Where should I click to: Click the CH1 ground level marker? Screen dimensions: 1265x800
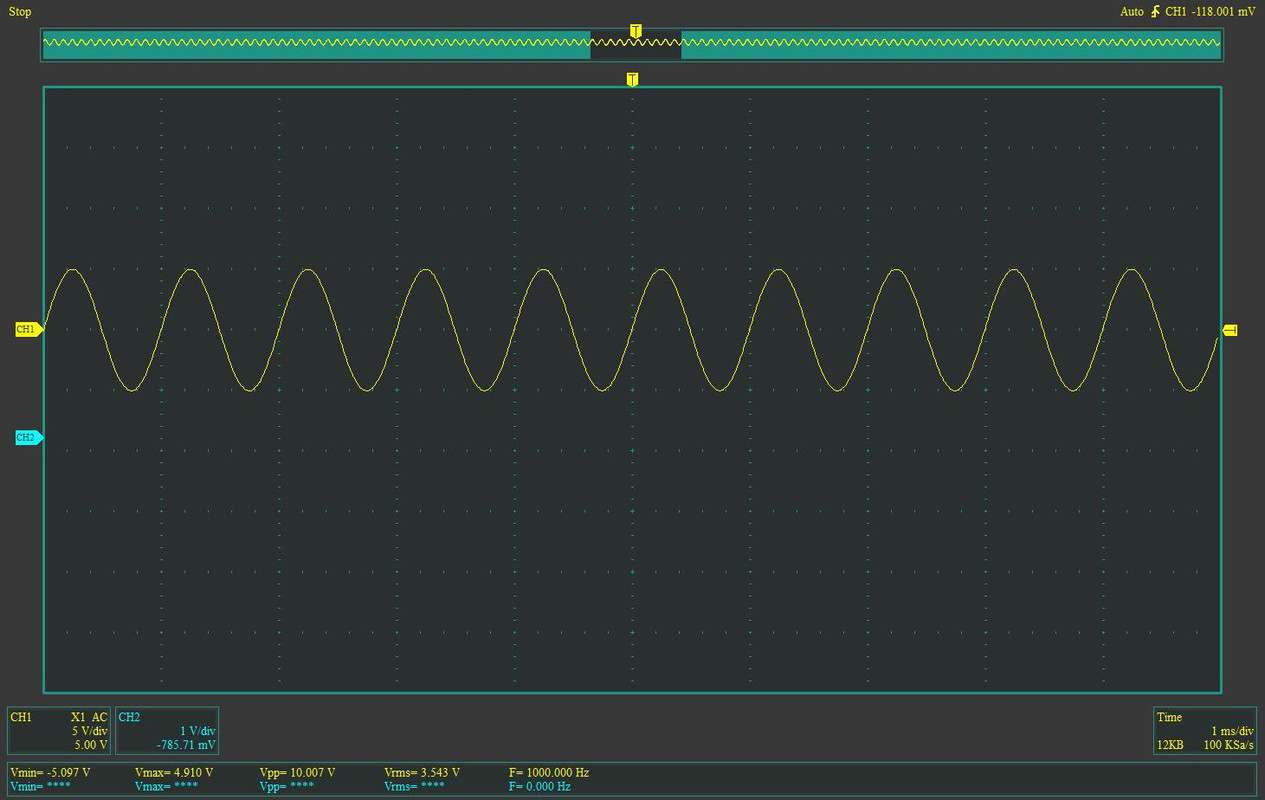click(29, 329)
